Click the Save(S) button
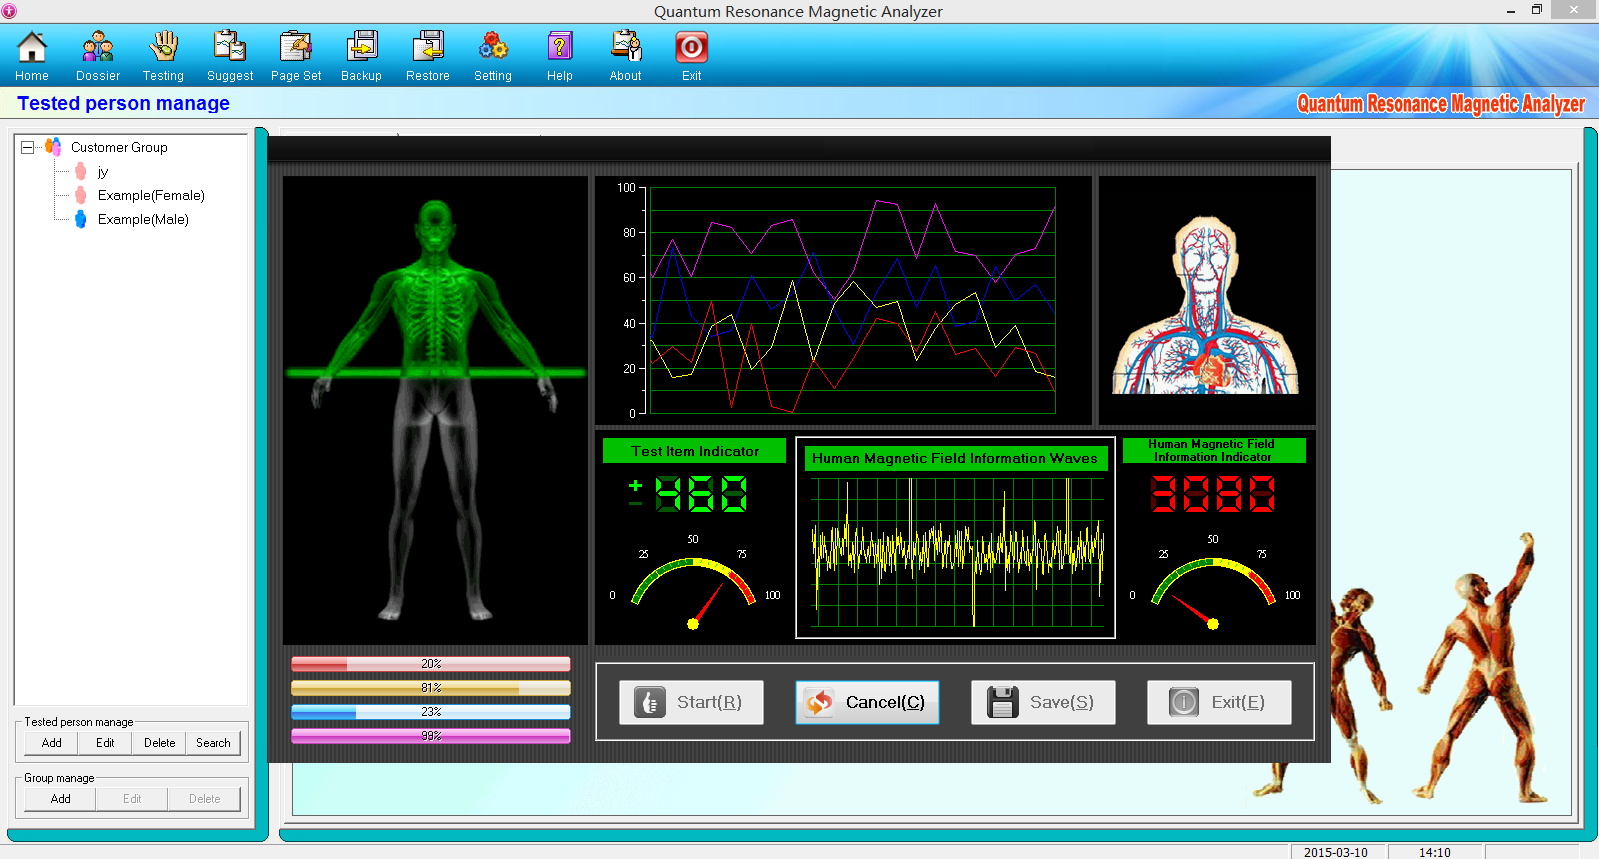Image resolution: width=1599 pixels, height=859 pixels. tap(1043, 702)
